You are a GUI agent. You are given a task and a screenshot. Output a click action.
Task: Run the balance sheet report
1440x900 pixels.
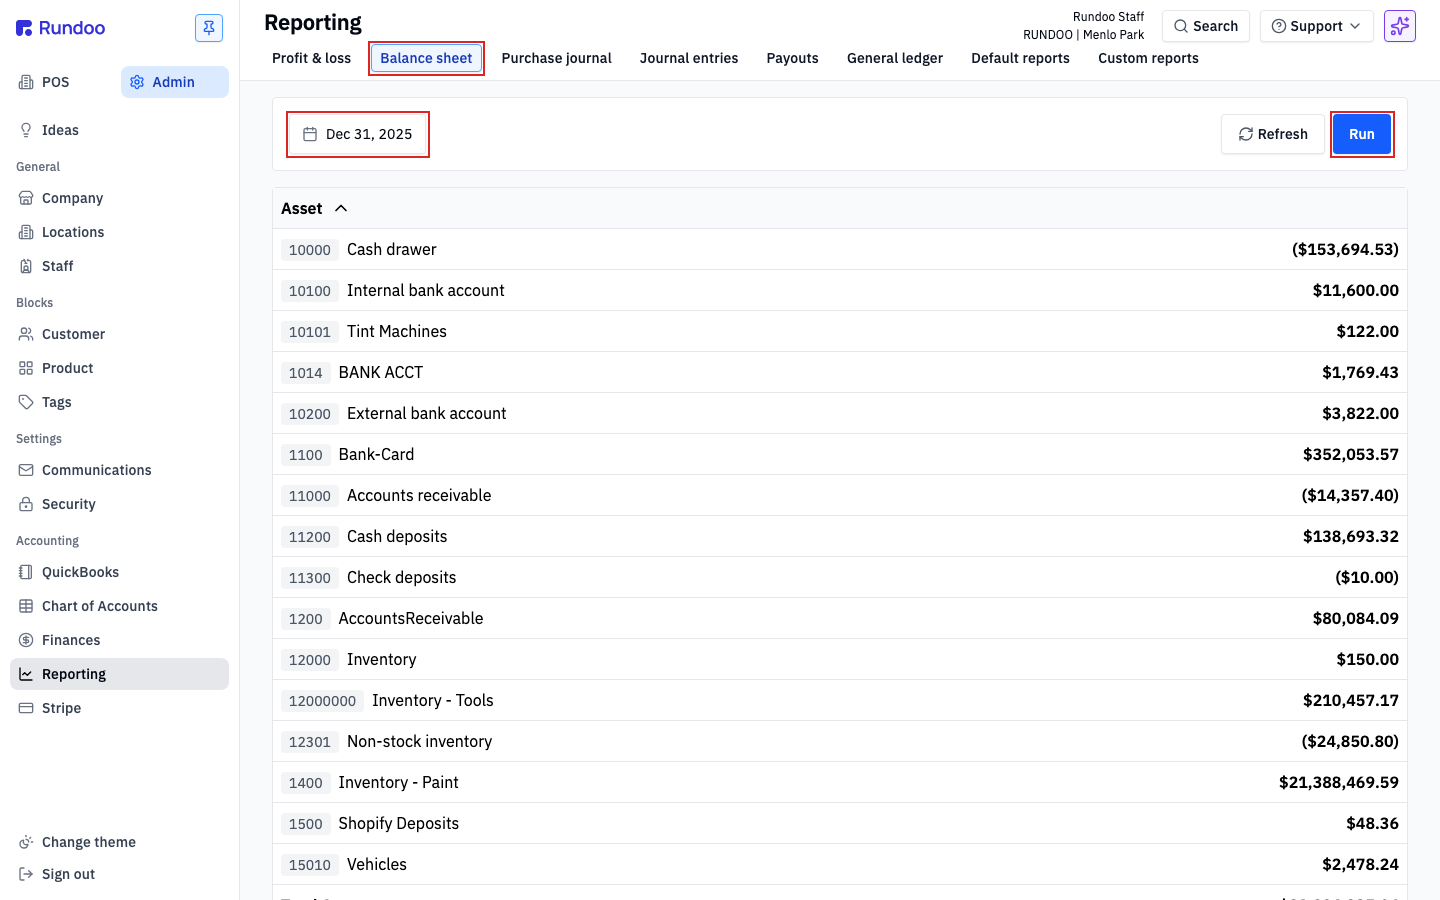tap(1362, 134)
